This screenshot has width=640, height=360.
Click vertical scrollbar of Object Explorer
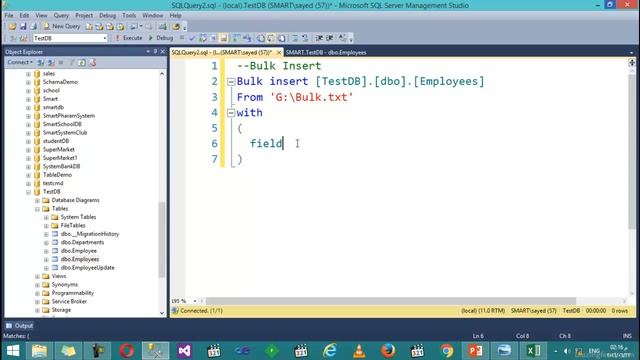[x=162, y=240]
